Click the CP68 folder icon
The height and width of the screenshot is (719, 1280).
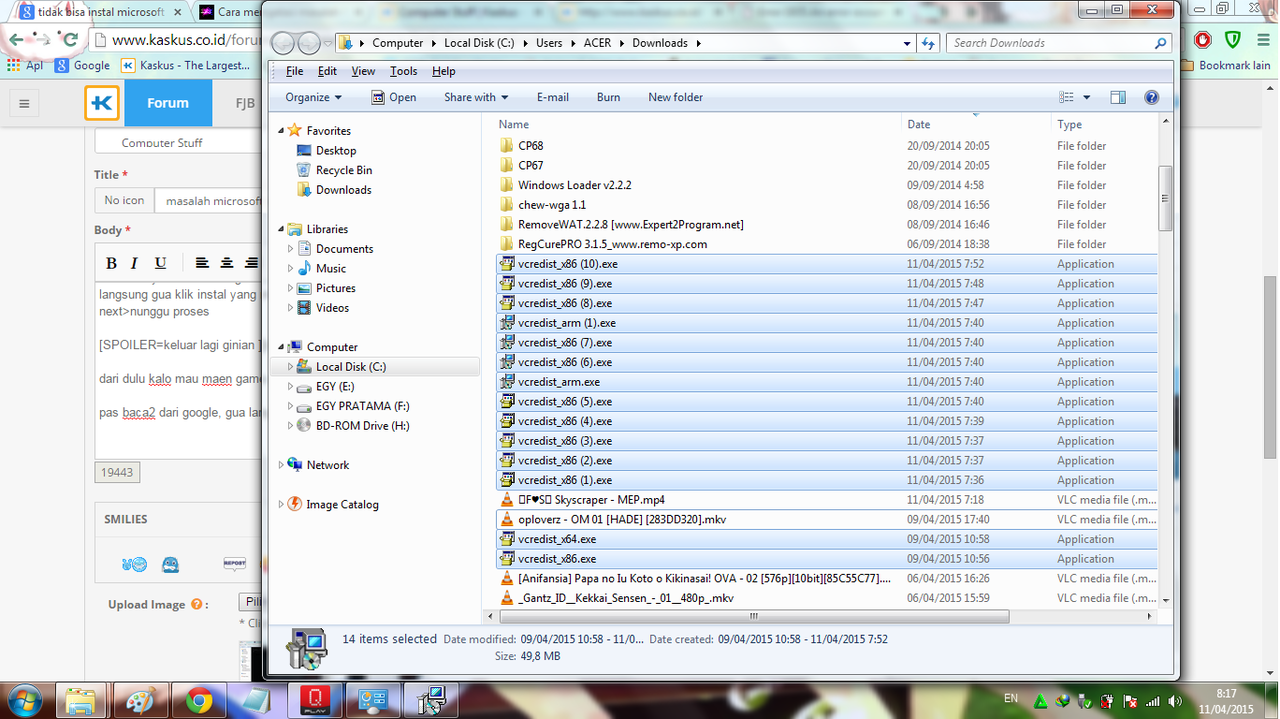coord(507,146)
